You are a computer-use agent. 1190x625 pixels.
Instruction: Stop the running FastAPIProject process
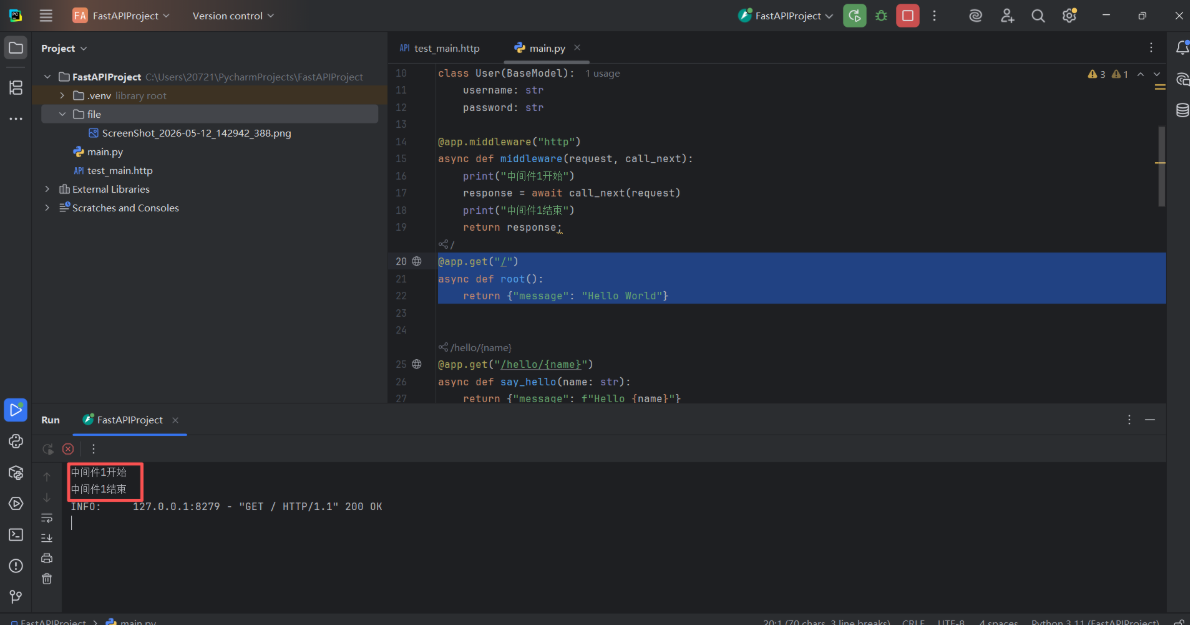908,15
